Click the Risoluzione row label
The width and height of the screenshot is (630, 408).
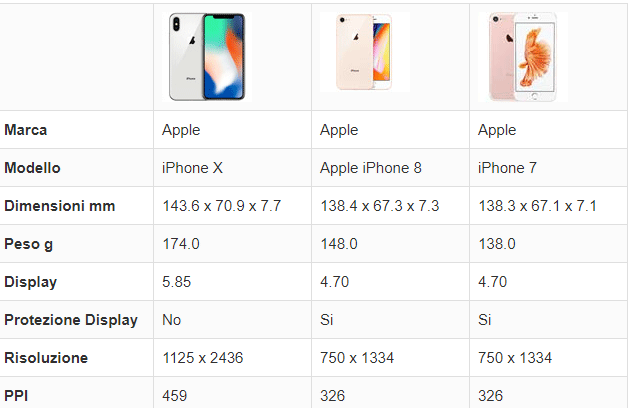(46, 358)
